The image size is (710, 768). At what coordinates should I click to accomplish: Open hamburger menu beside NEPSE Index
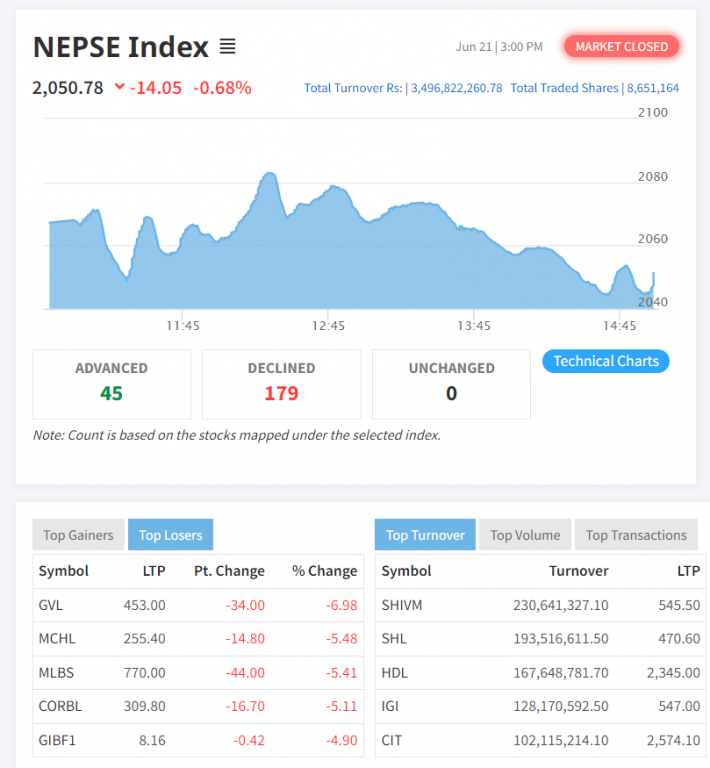coord(227,46)
